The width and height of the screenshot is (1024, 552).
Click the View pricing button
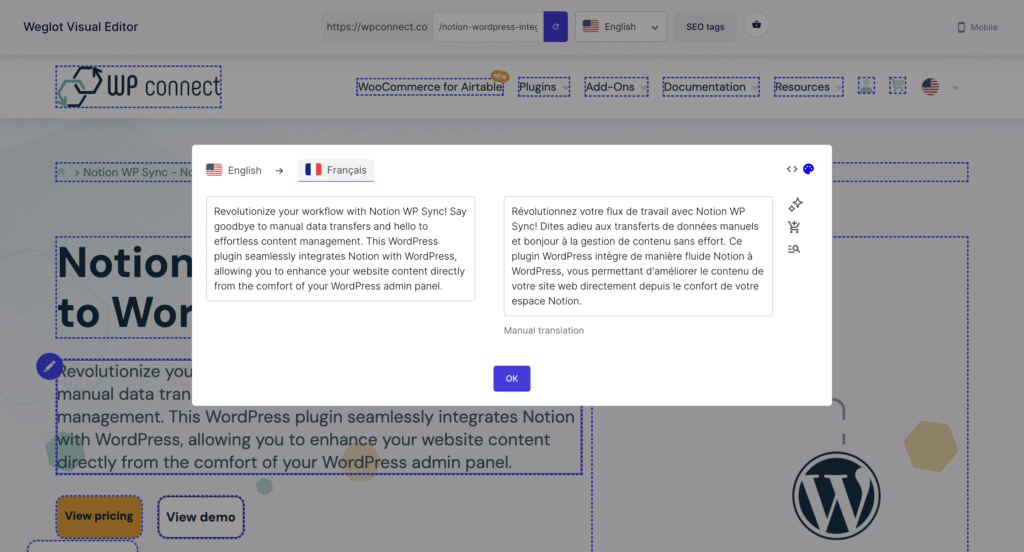(x=99, y=516)
